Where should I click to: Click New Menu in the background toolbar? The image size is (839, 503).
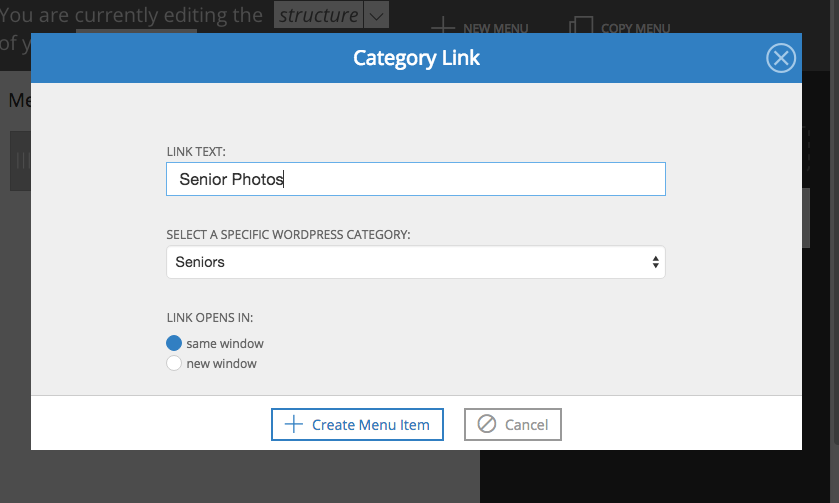click(479, 28)
